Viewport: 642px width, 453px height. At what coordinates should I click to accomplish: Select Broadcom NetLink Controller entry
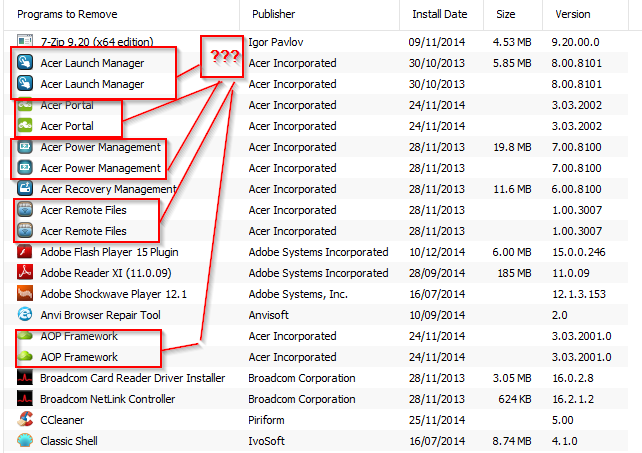tap(108, 399)
